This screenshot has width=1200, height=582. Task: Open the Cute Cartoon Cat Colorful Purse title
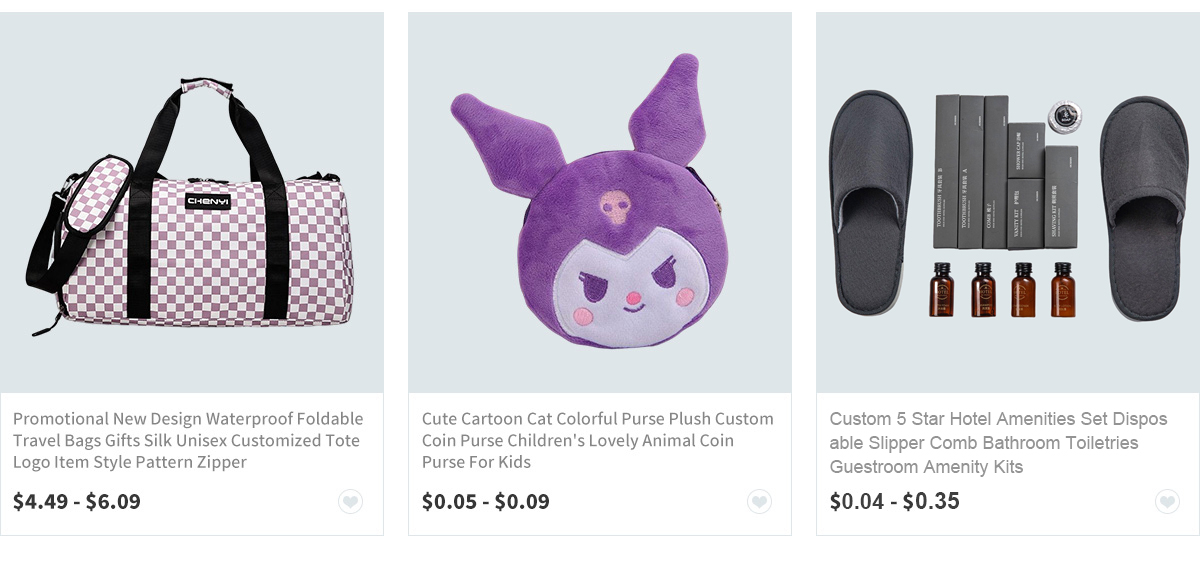click(598, 440)
